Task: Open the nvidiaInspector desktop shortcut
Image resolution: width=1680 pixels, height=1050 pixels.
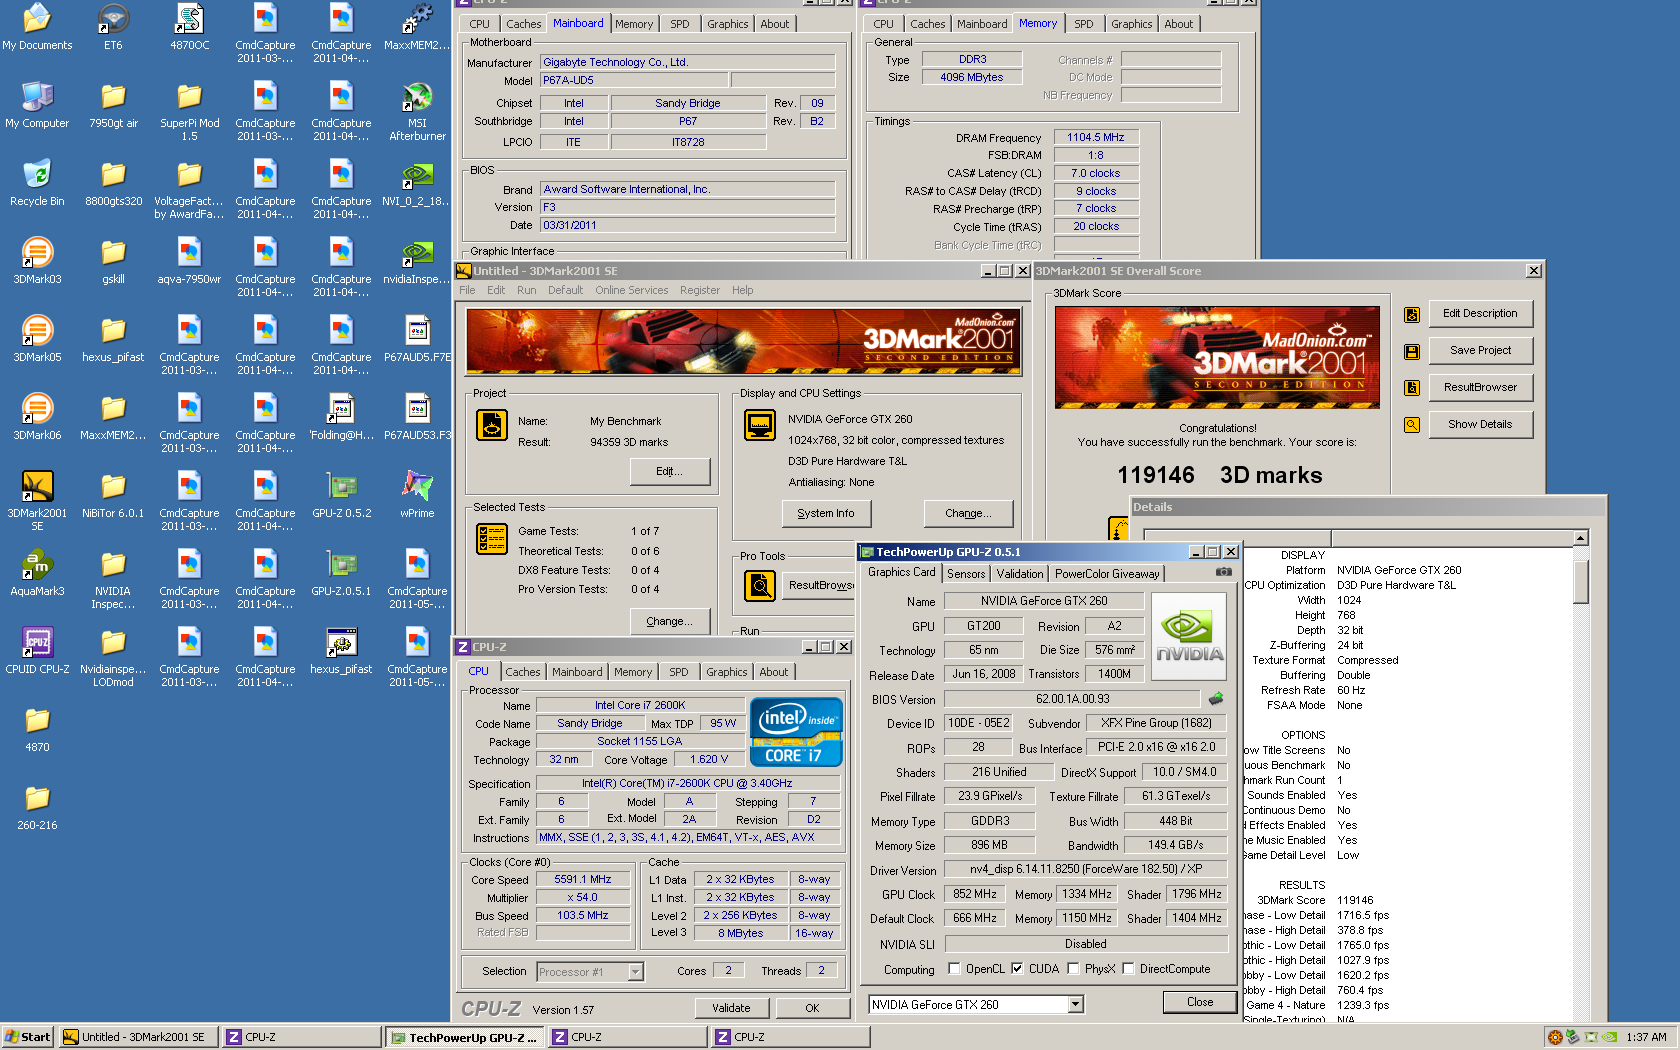Action: click(417, 260)
